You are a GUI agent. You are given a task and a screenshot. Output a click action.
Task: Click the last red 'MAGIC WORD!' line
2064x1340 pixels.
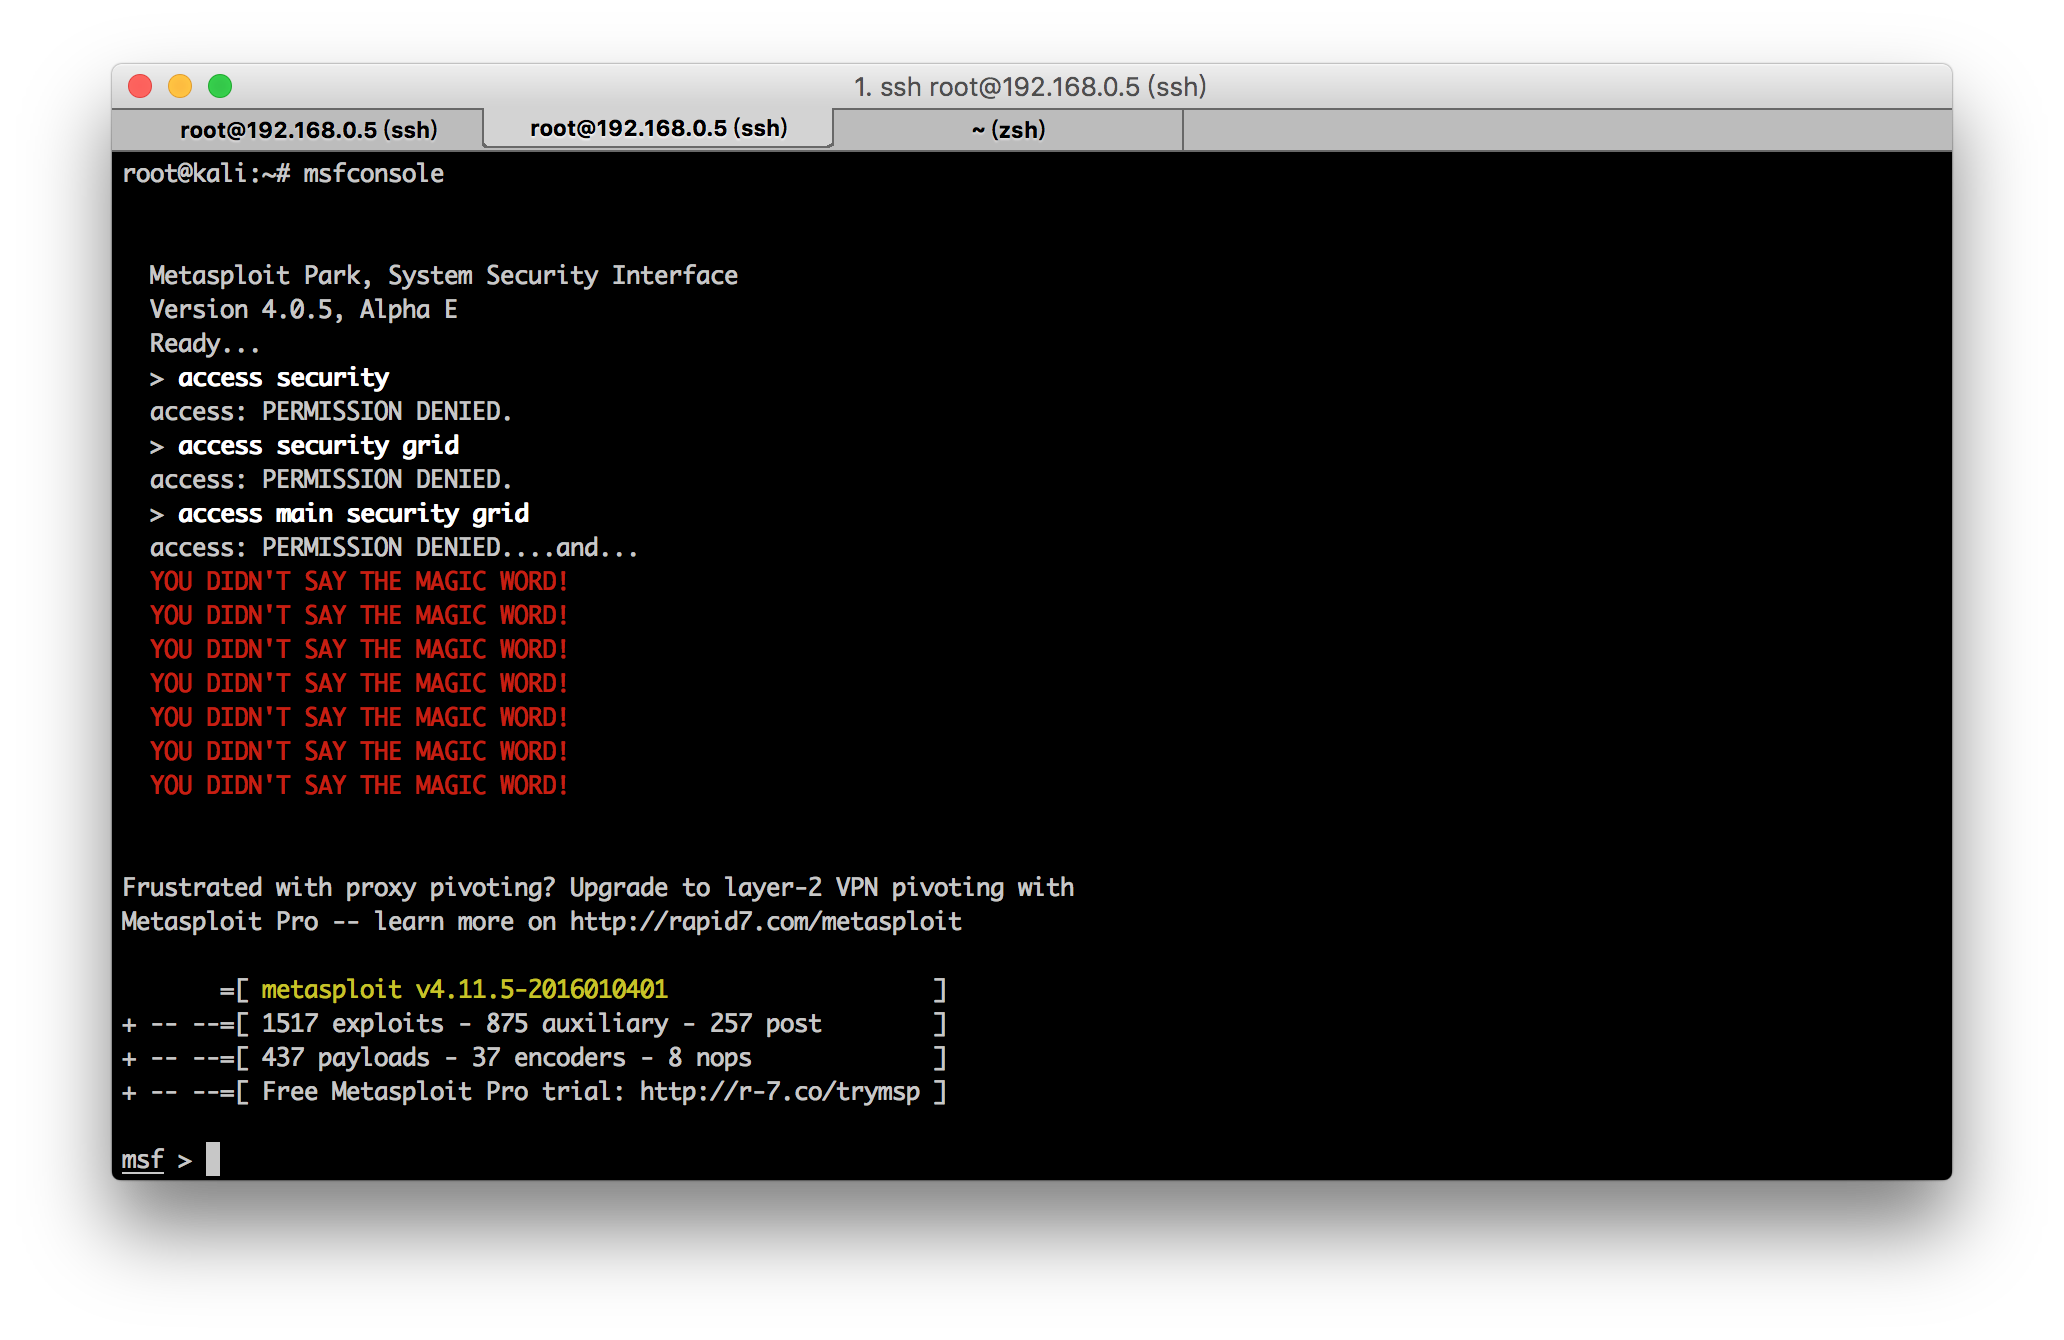(x=359, y=785)
